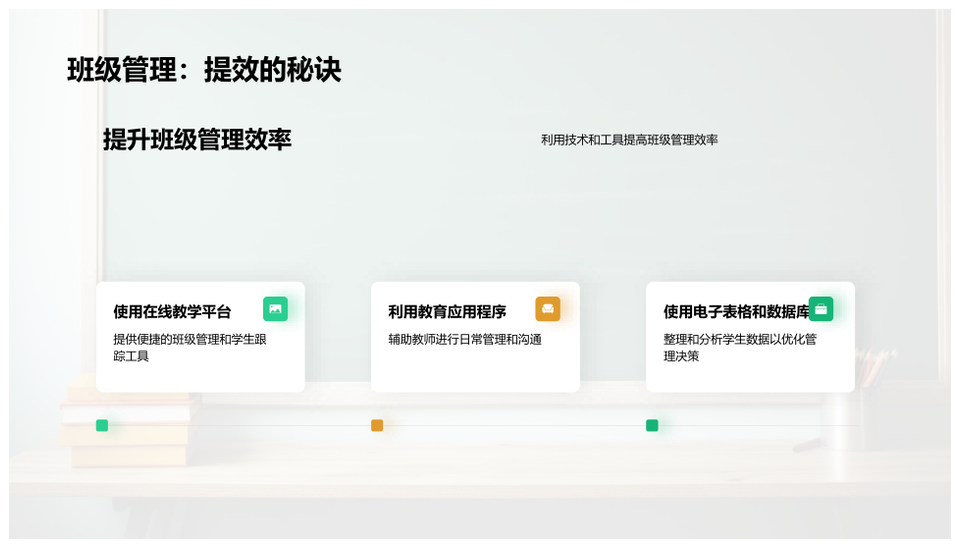
Task: Click the description 提供便捷的班级管理和学生跟踪工具
Action: (x=190, y=347)
